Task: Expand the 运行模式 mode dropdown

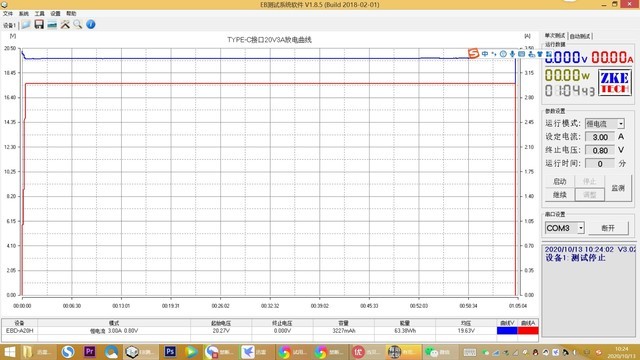Action: (620, 124)
